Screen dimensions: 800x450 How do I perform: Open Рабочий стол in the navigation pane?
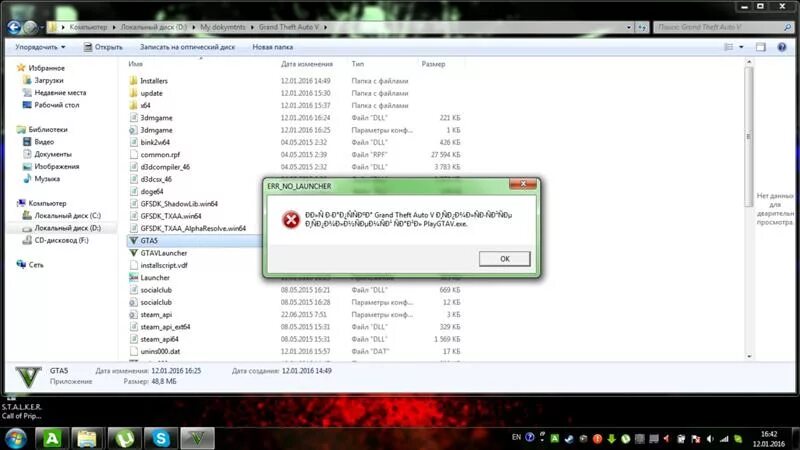tap(57, 105)
